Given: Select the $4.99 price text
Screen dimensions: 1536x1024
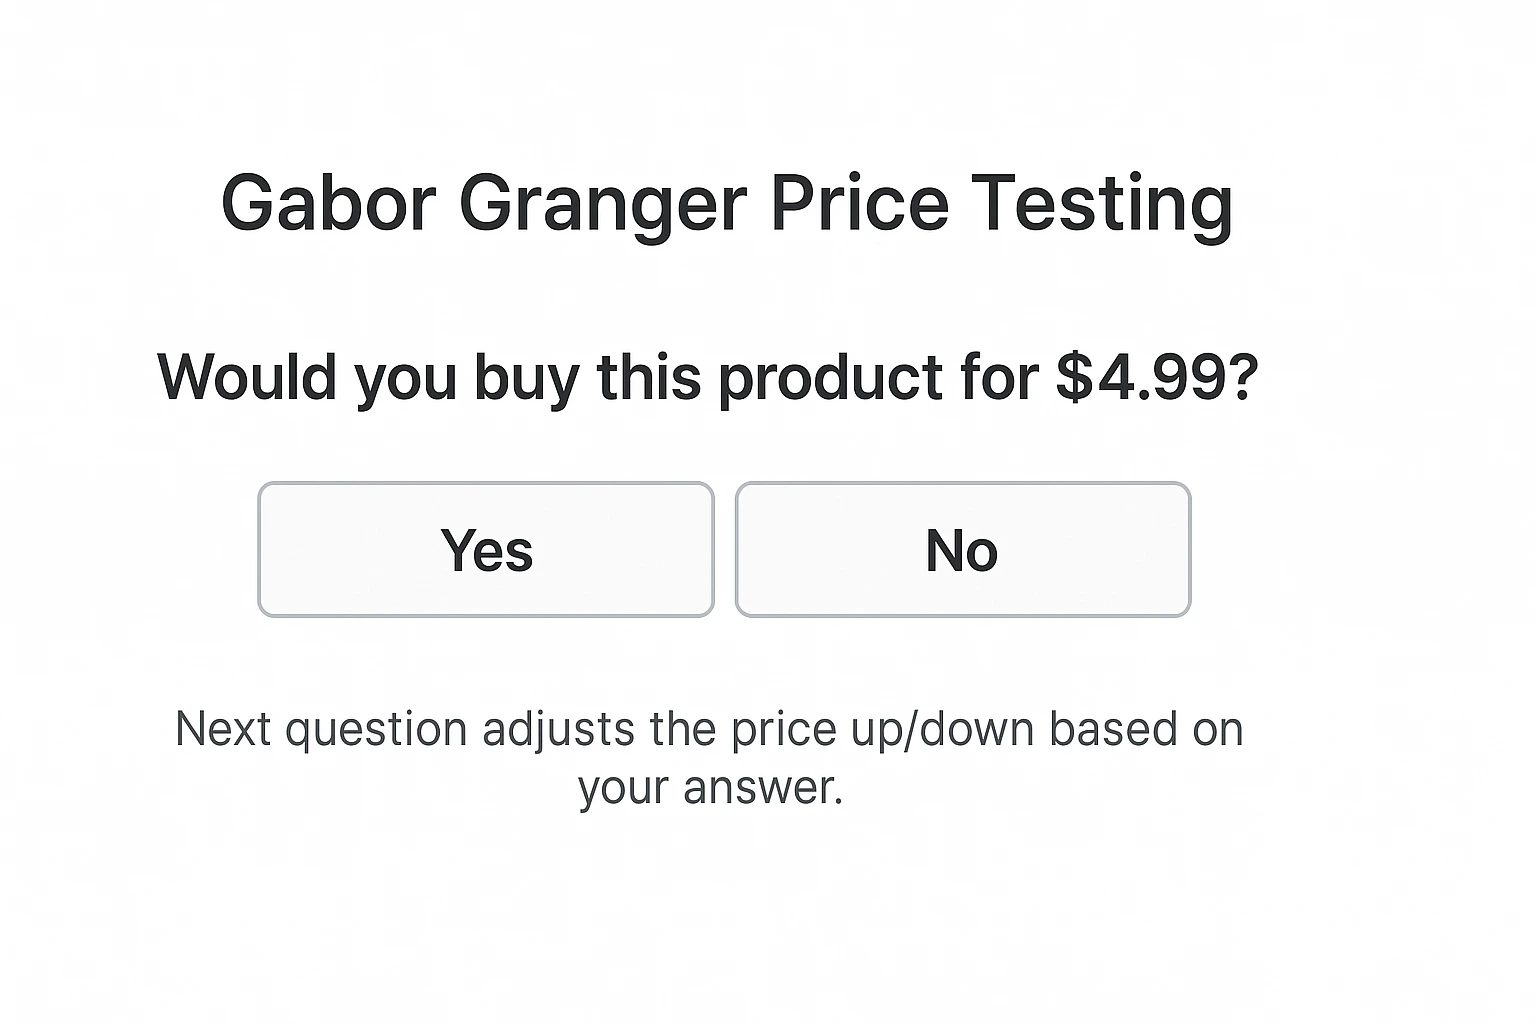Looking at the screenshot, I should [1150, 378].
